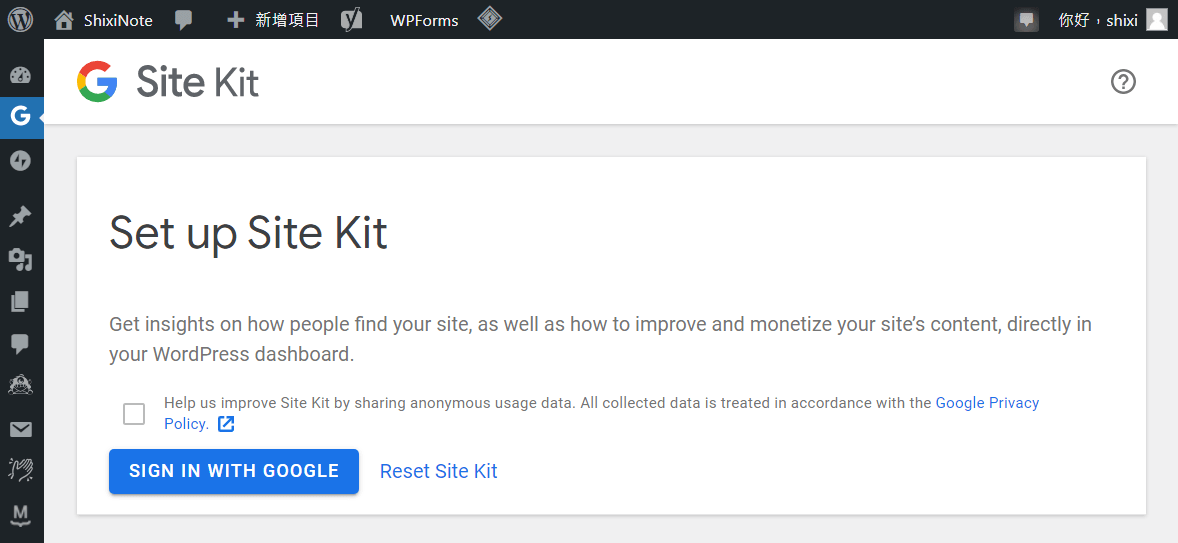
Task: Go to the Dashboard gauge icon
Action: click(20, 75)
